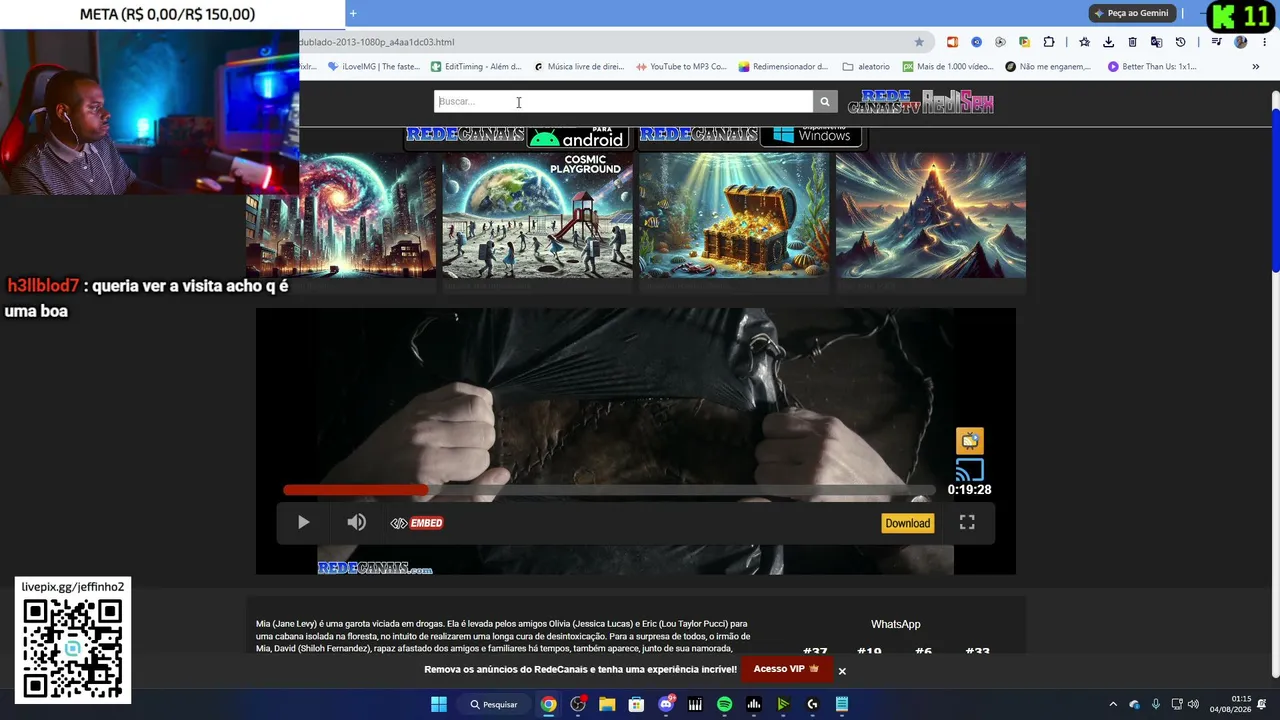The image size is (1280, 720).
Task: Open the media controls toolbar icon
Action: pyautogui.click(x=1216, y=42)
